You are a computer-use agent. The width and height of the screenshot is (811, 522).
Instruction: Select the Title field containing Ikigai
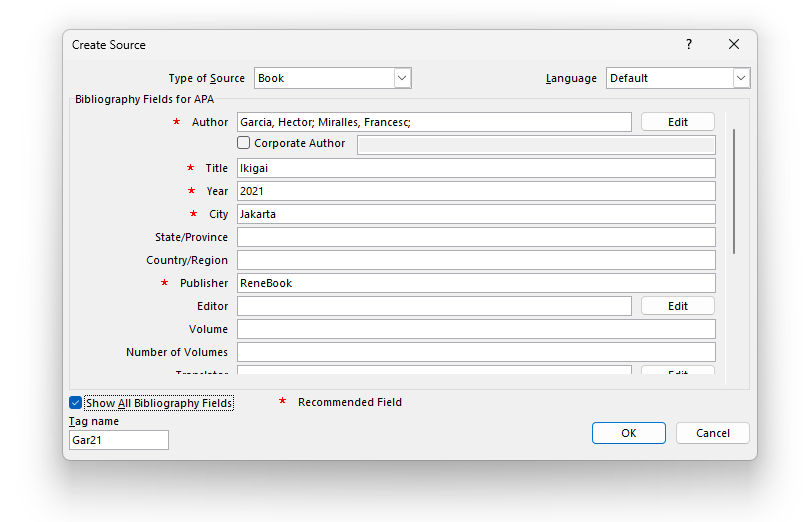476,168
